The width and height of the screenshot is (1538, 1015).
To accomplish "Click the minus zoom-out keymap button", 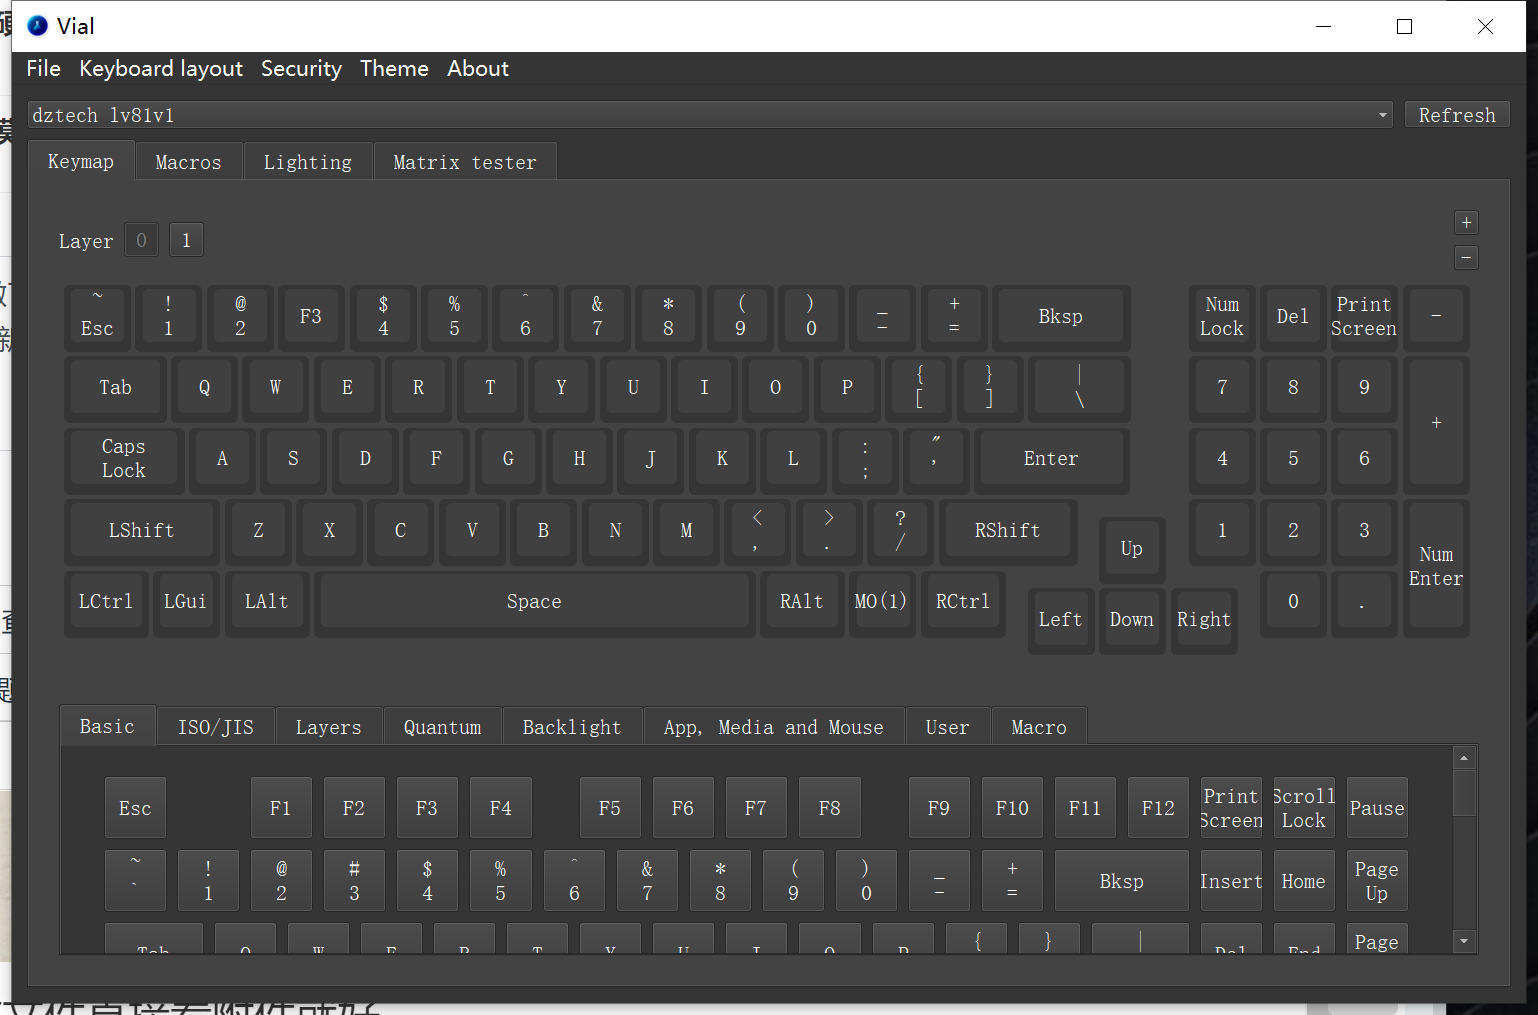I will point(1466,258).
